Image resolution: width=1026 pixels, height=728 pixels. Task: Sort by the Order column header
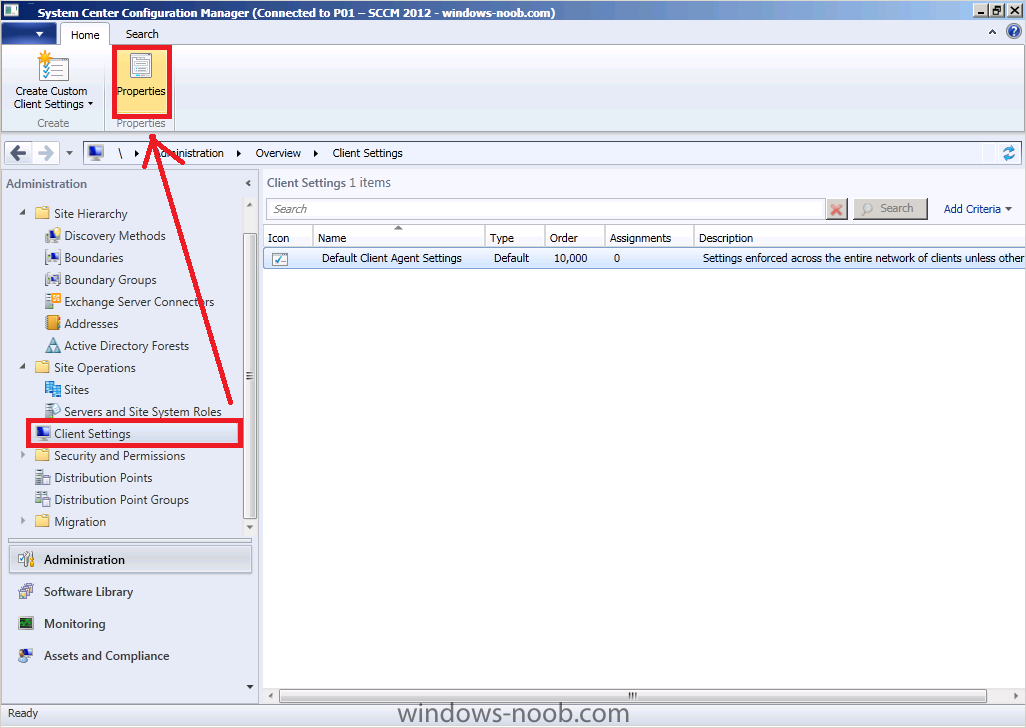tap(574, 237)
